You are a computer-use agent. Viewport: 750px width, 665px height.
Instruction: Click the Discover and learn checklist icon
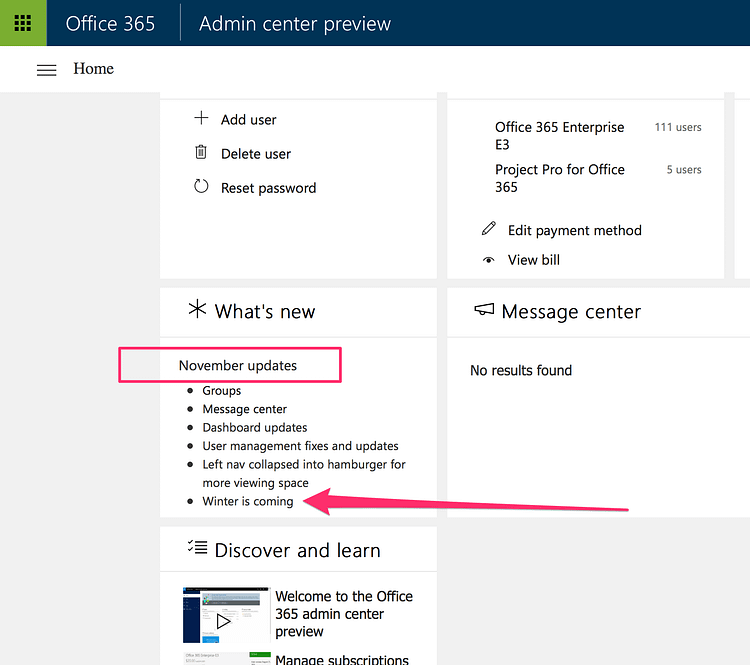[198, 547]
